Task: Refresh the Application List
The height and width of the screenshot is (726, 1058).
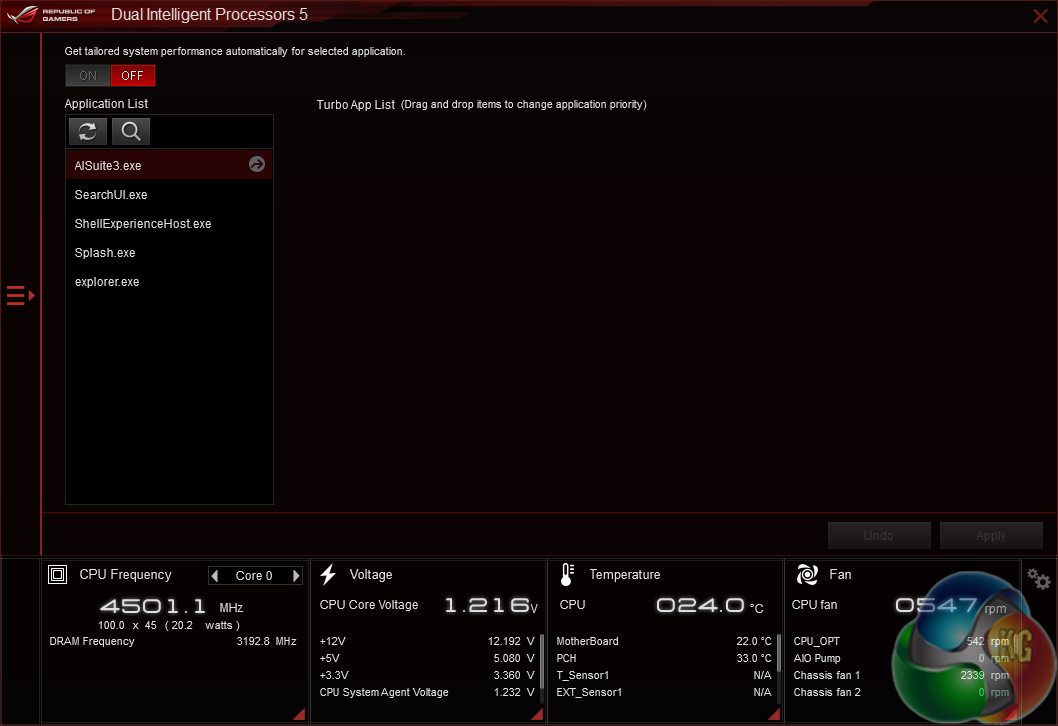Action: click(x=88, y=132)
